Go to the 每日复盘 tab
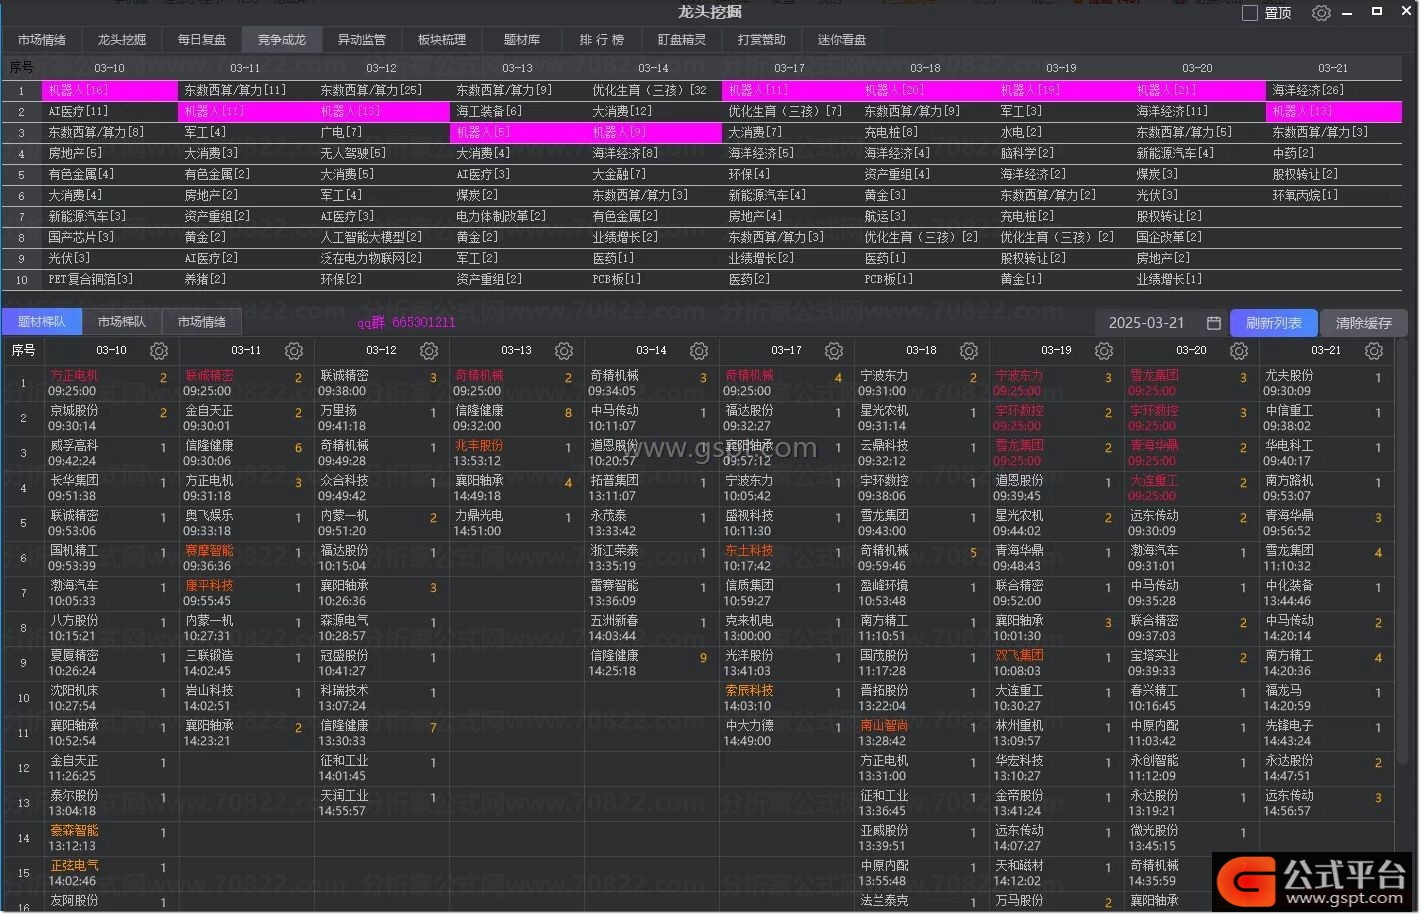The width and height of the screenshot is (1422, 915). point(202,40)
